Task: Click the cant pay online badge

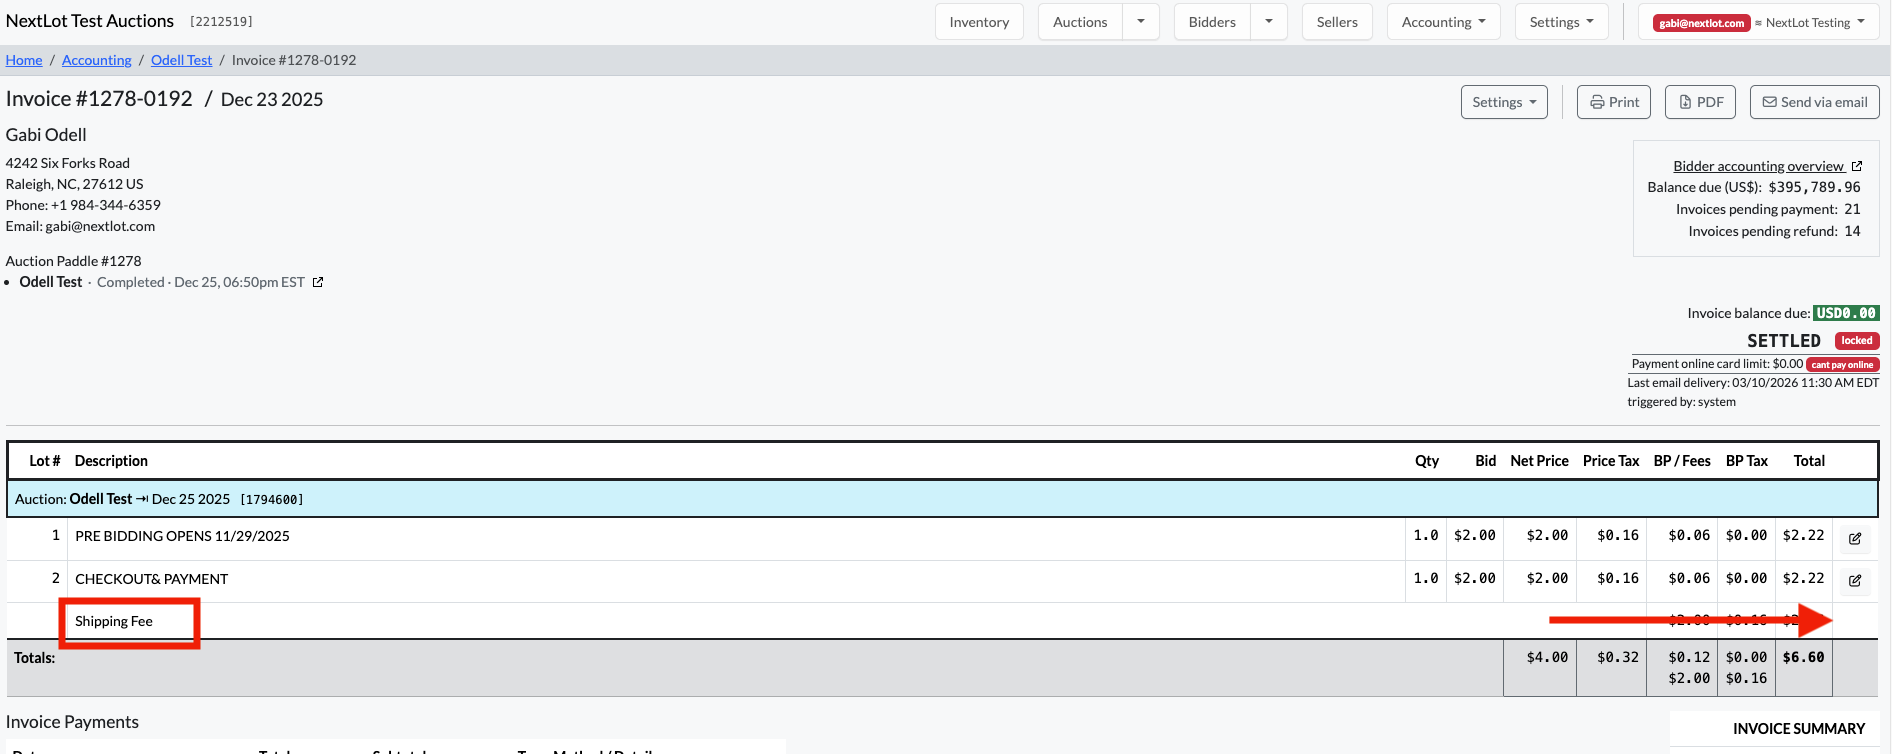Action: click(1842, 365)
